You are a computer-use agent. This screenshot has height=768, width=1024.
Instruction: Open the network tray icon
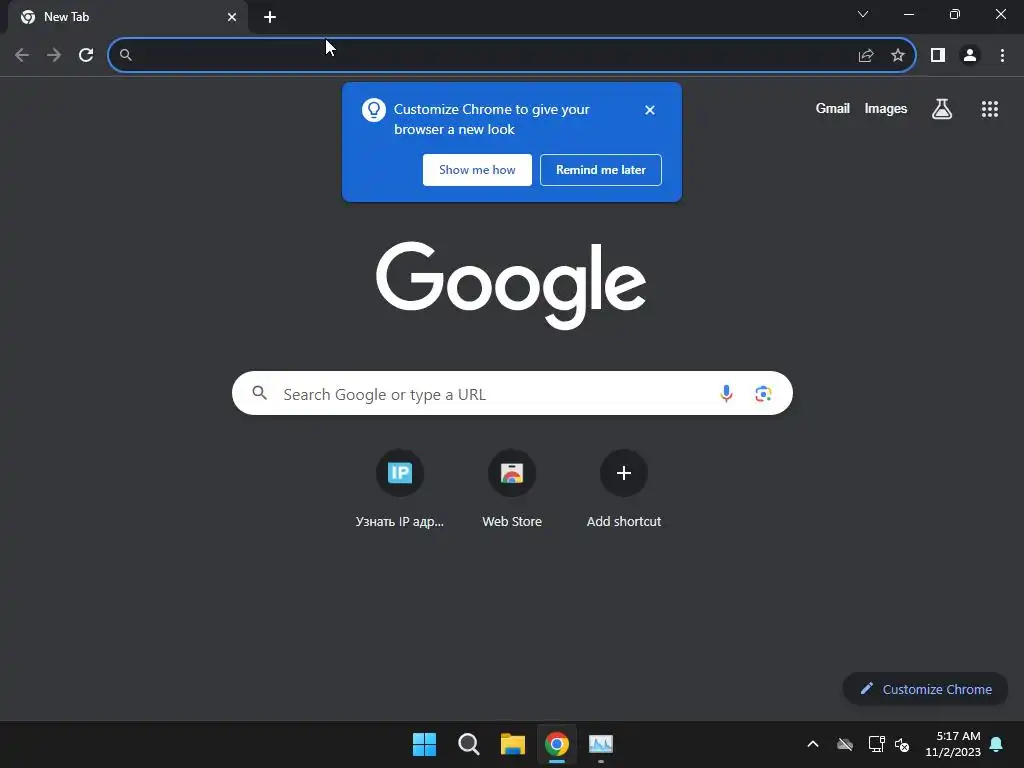[876, 744]
